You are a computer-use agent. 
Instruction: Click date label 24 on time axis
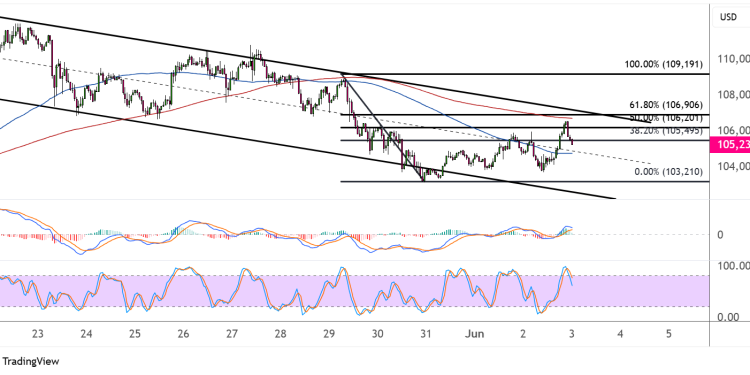(86, 334)
